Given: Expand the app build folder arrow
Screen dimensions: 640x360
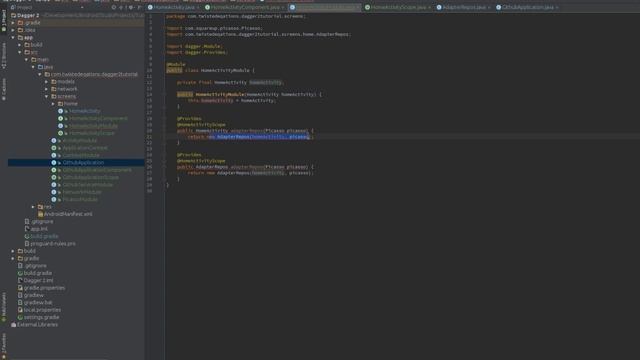Looking at the screenshot, I should (20, 45).
